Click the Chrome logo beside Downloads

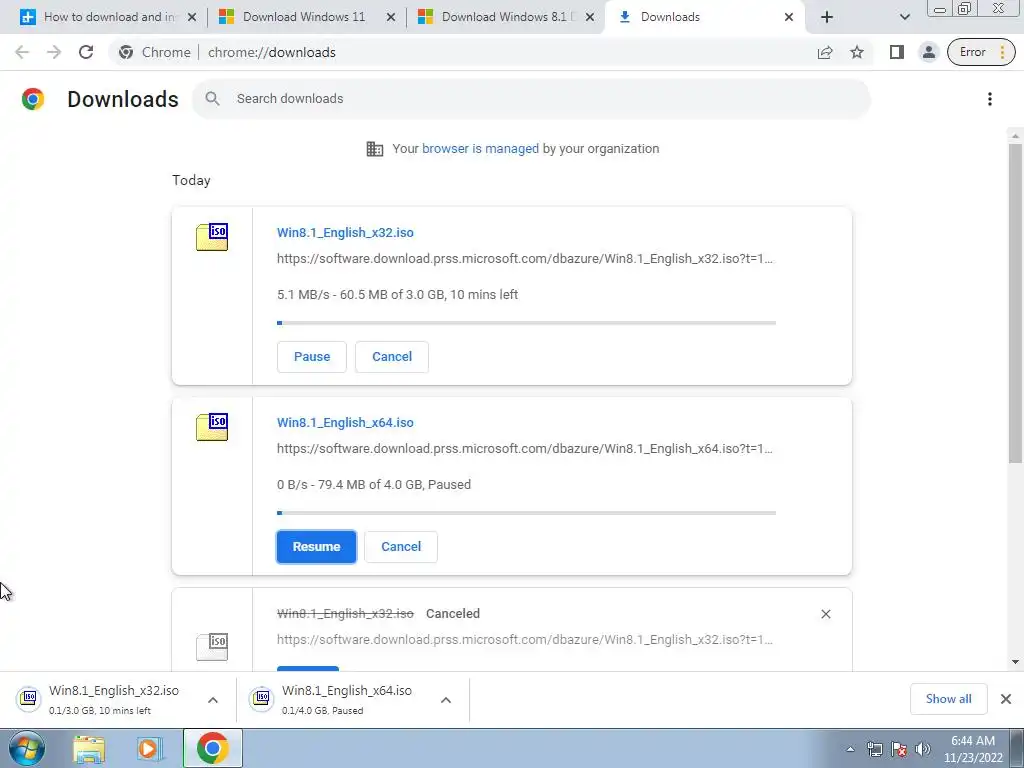pyautogui.click(x=33, y=99)
